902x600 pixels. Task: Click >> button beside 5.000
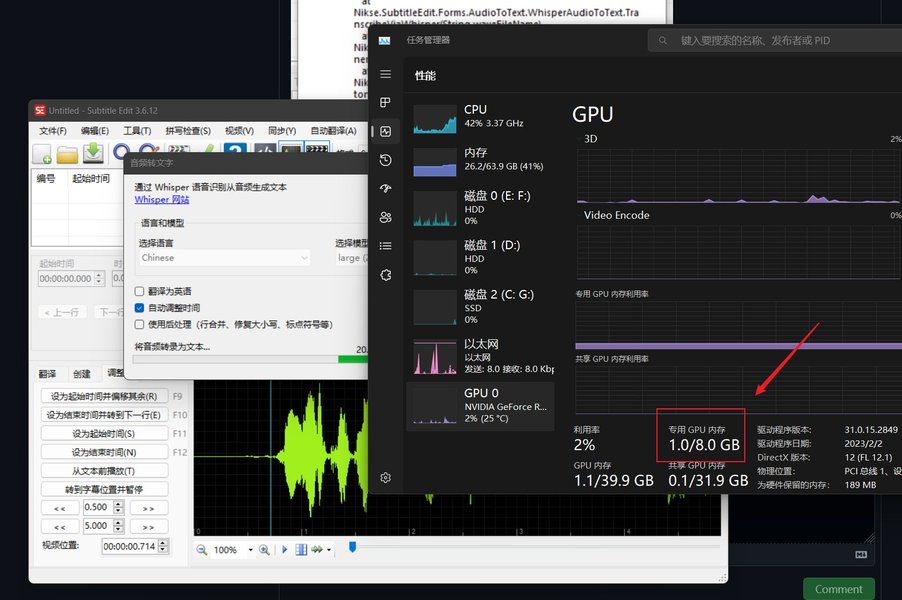148,526
